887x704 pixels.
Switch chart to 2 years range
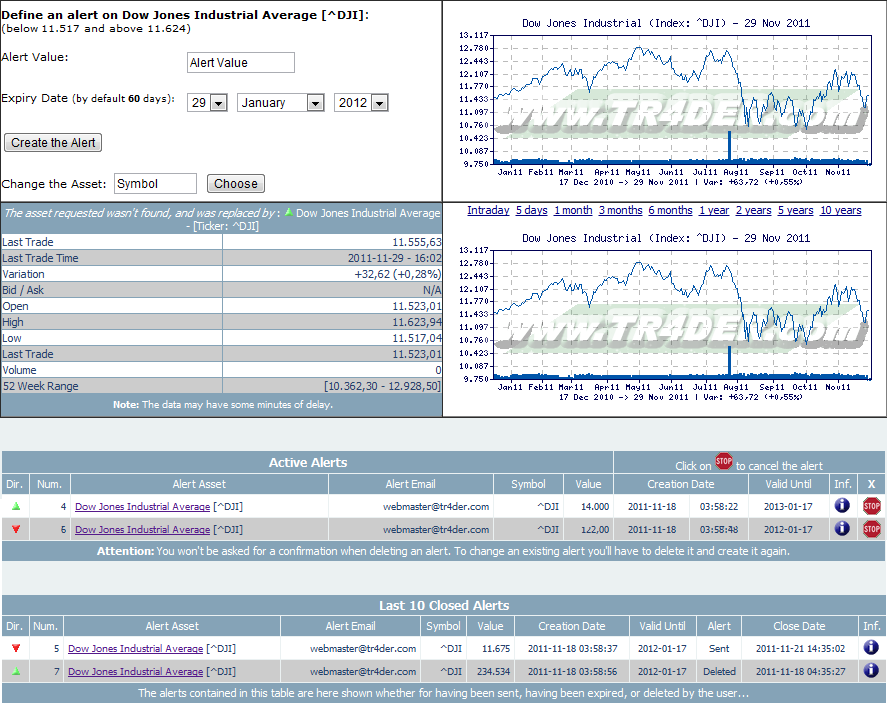tap(753, 210)
